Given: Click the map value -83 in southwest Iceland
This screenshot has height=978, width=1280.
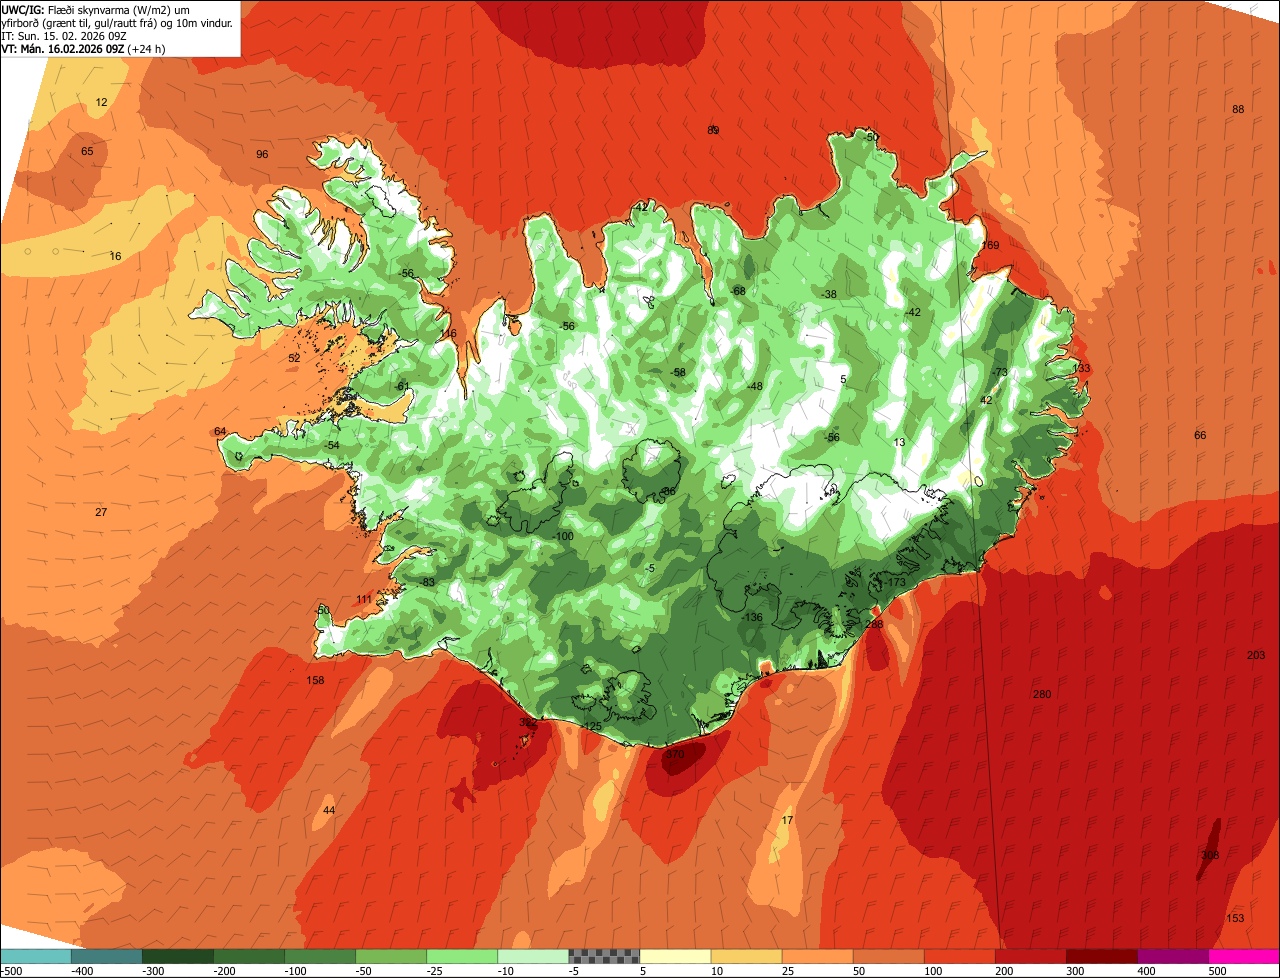Looking at the screenshot, I should pyautogui.click(x=427, y=582).
